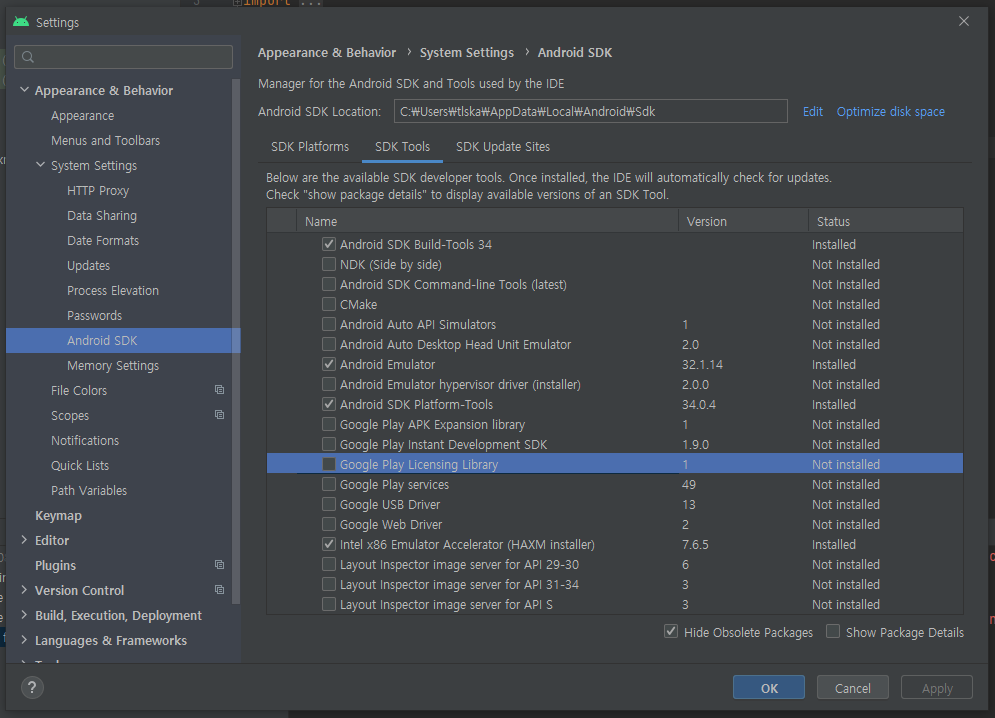Select Quick Lists settings
This screenshot has height=718, width=995.
click(80, 465)
